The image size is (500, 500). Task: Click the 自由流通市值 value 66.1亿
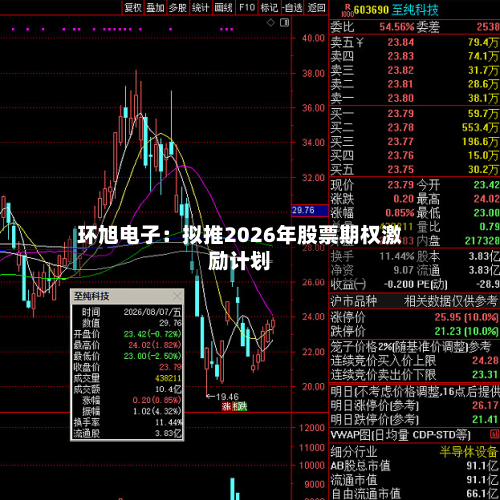(482, 494)
